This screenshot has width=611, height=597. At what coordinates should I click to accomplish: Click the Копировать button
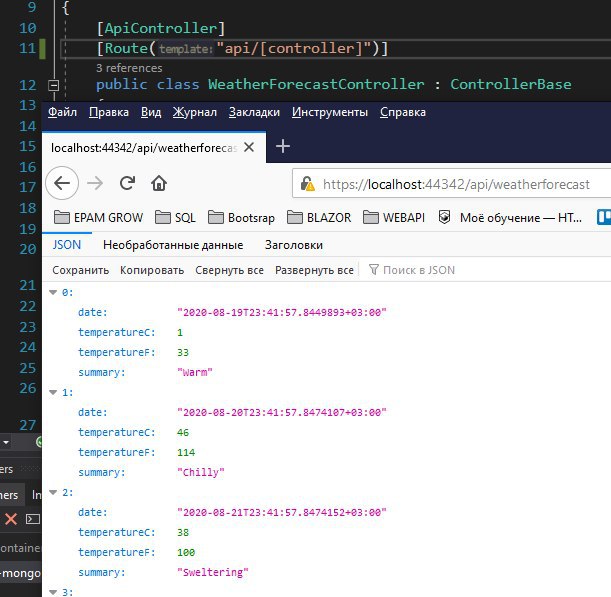click(152, 270)
